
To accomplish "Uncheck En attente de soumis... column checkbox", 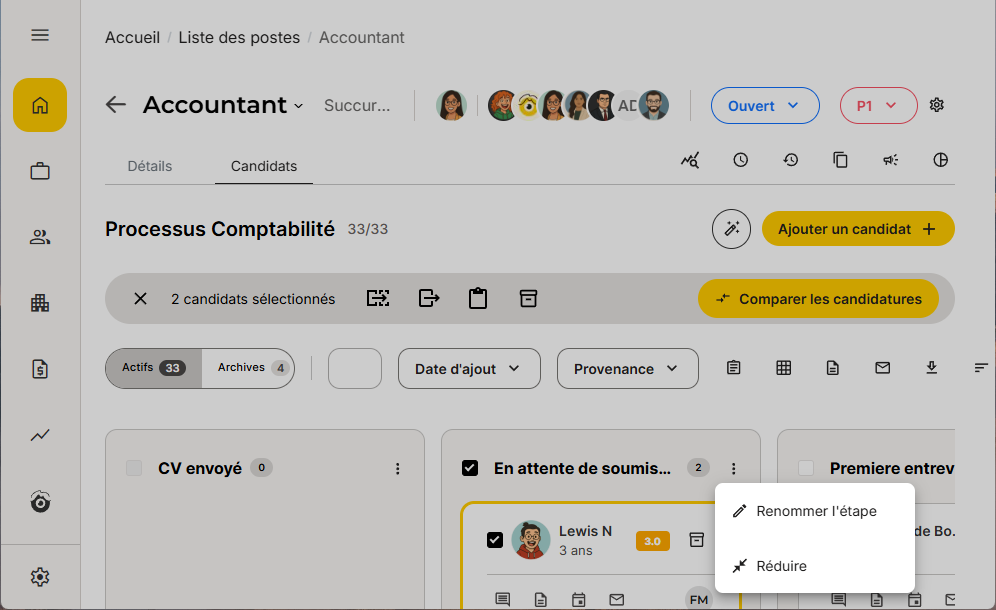I will (470, 468).
